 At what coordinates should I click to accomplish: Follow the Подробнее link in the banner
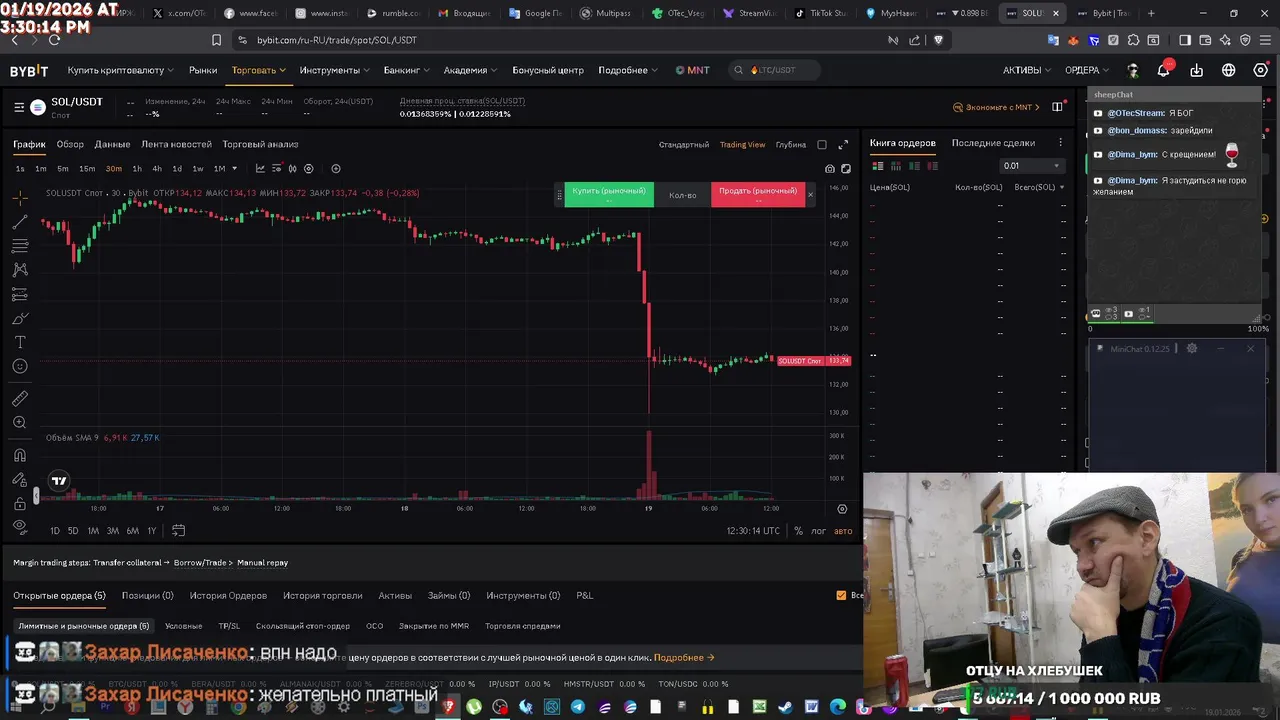pos(684,657)
